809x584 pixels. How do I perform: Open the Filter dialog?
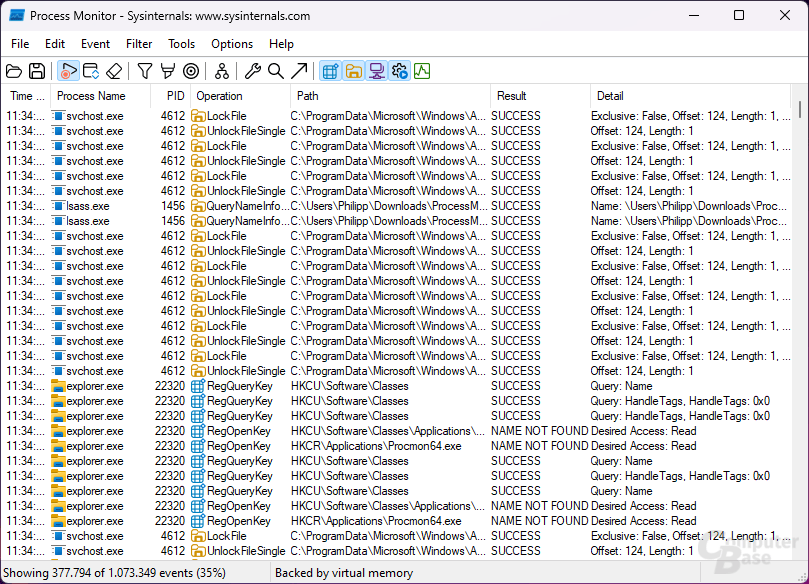(x=143, y=71)
